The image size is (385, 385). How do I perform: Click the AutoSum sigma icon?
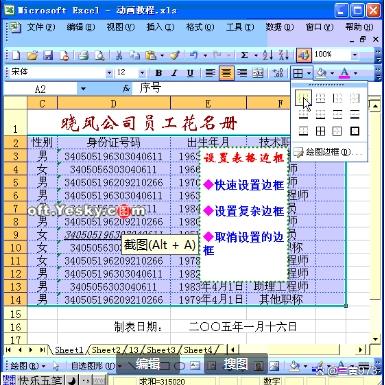tap(244, 55)
